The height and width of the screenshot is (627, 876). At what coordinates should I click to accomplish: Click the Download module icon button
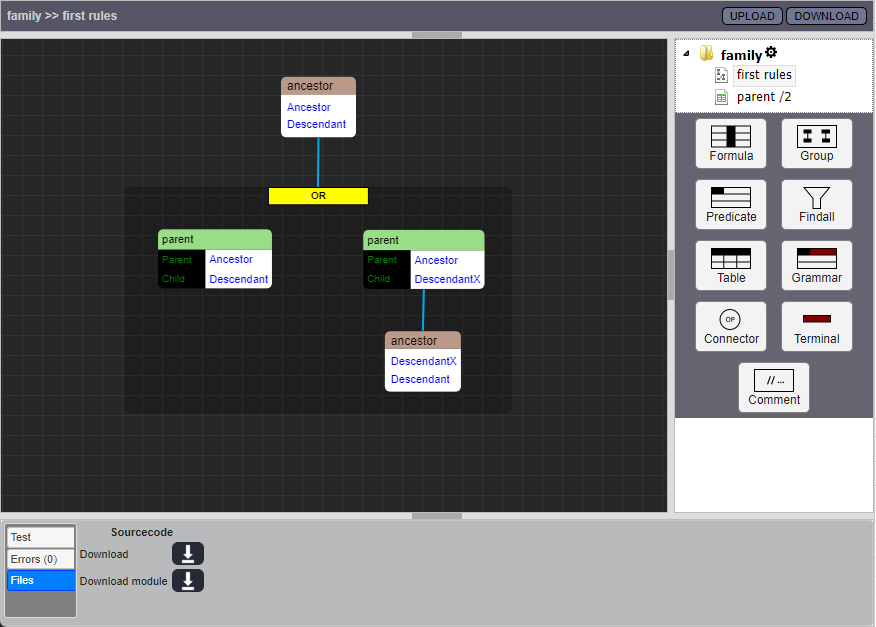(188, 581)
